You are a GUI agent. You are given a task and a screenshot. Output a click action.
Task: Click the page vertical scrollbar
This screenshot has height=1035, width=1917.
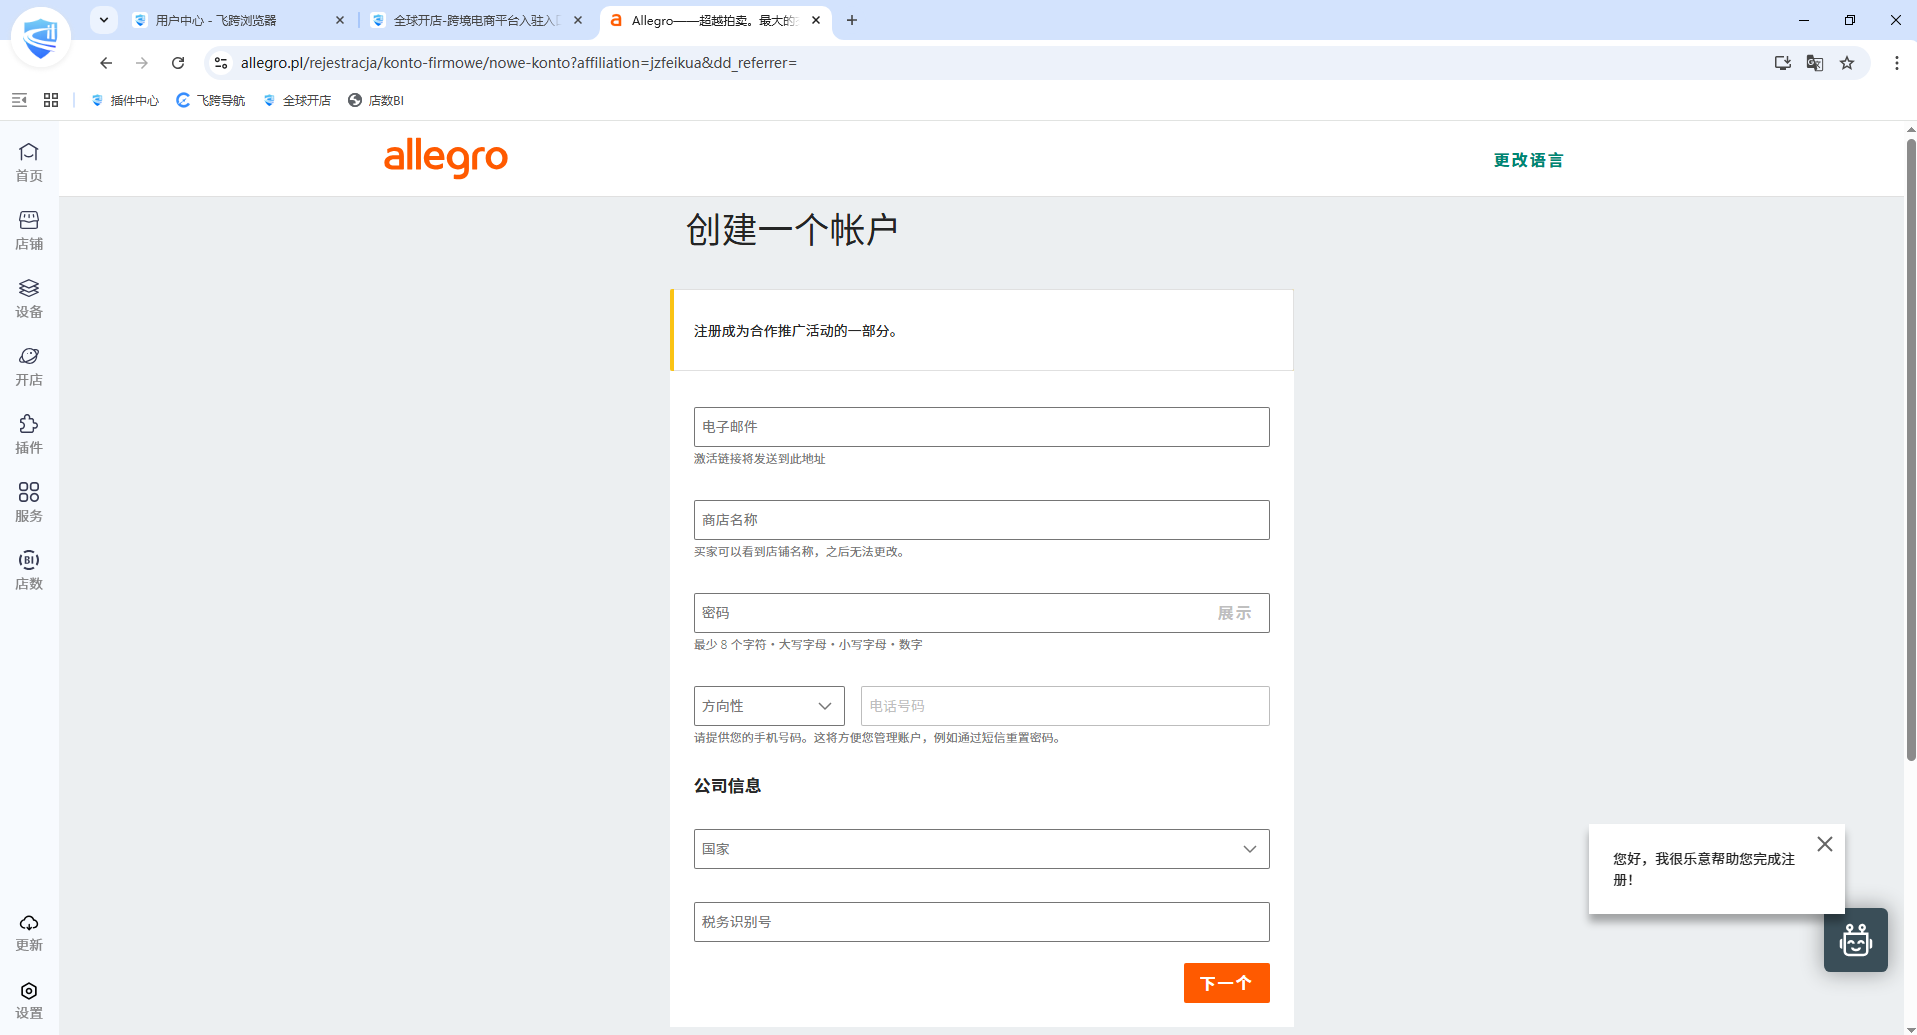pyautogui.click(x=1911, y=450)
